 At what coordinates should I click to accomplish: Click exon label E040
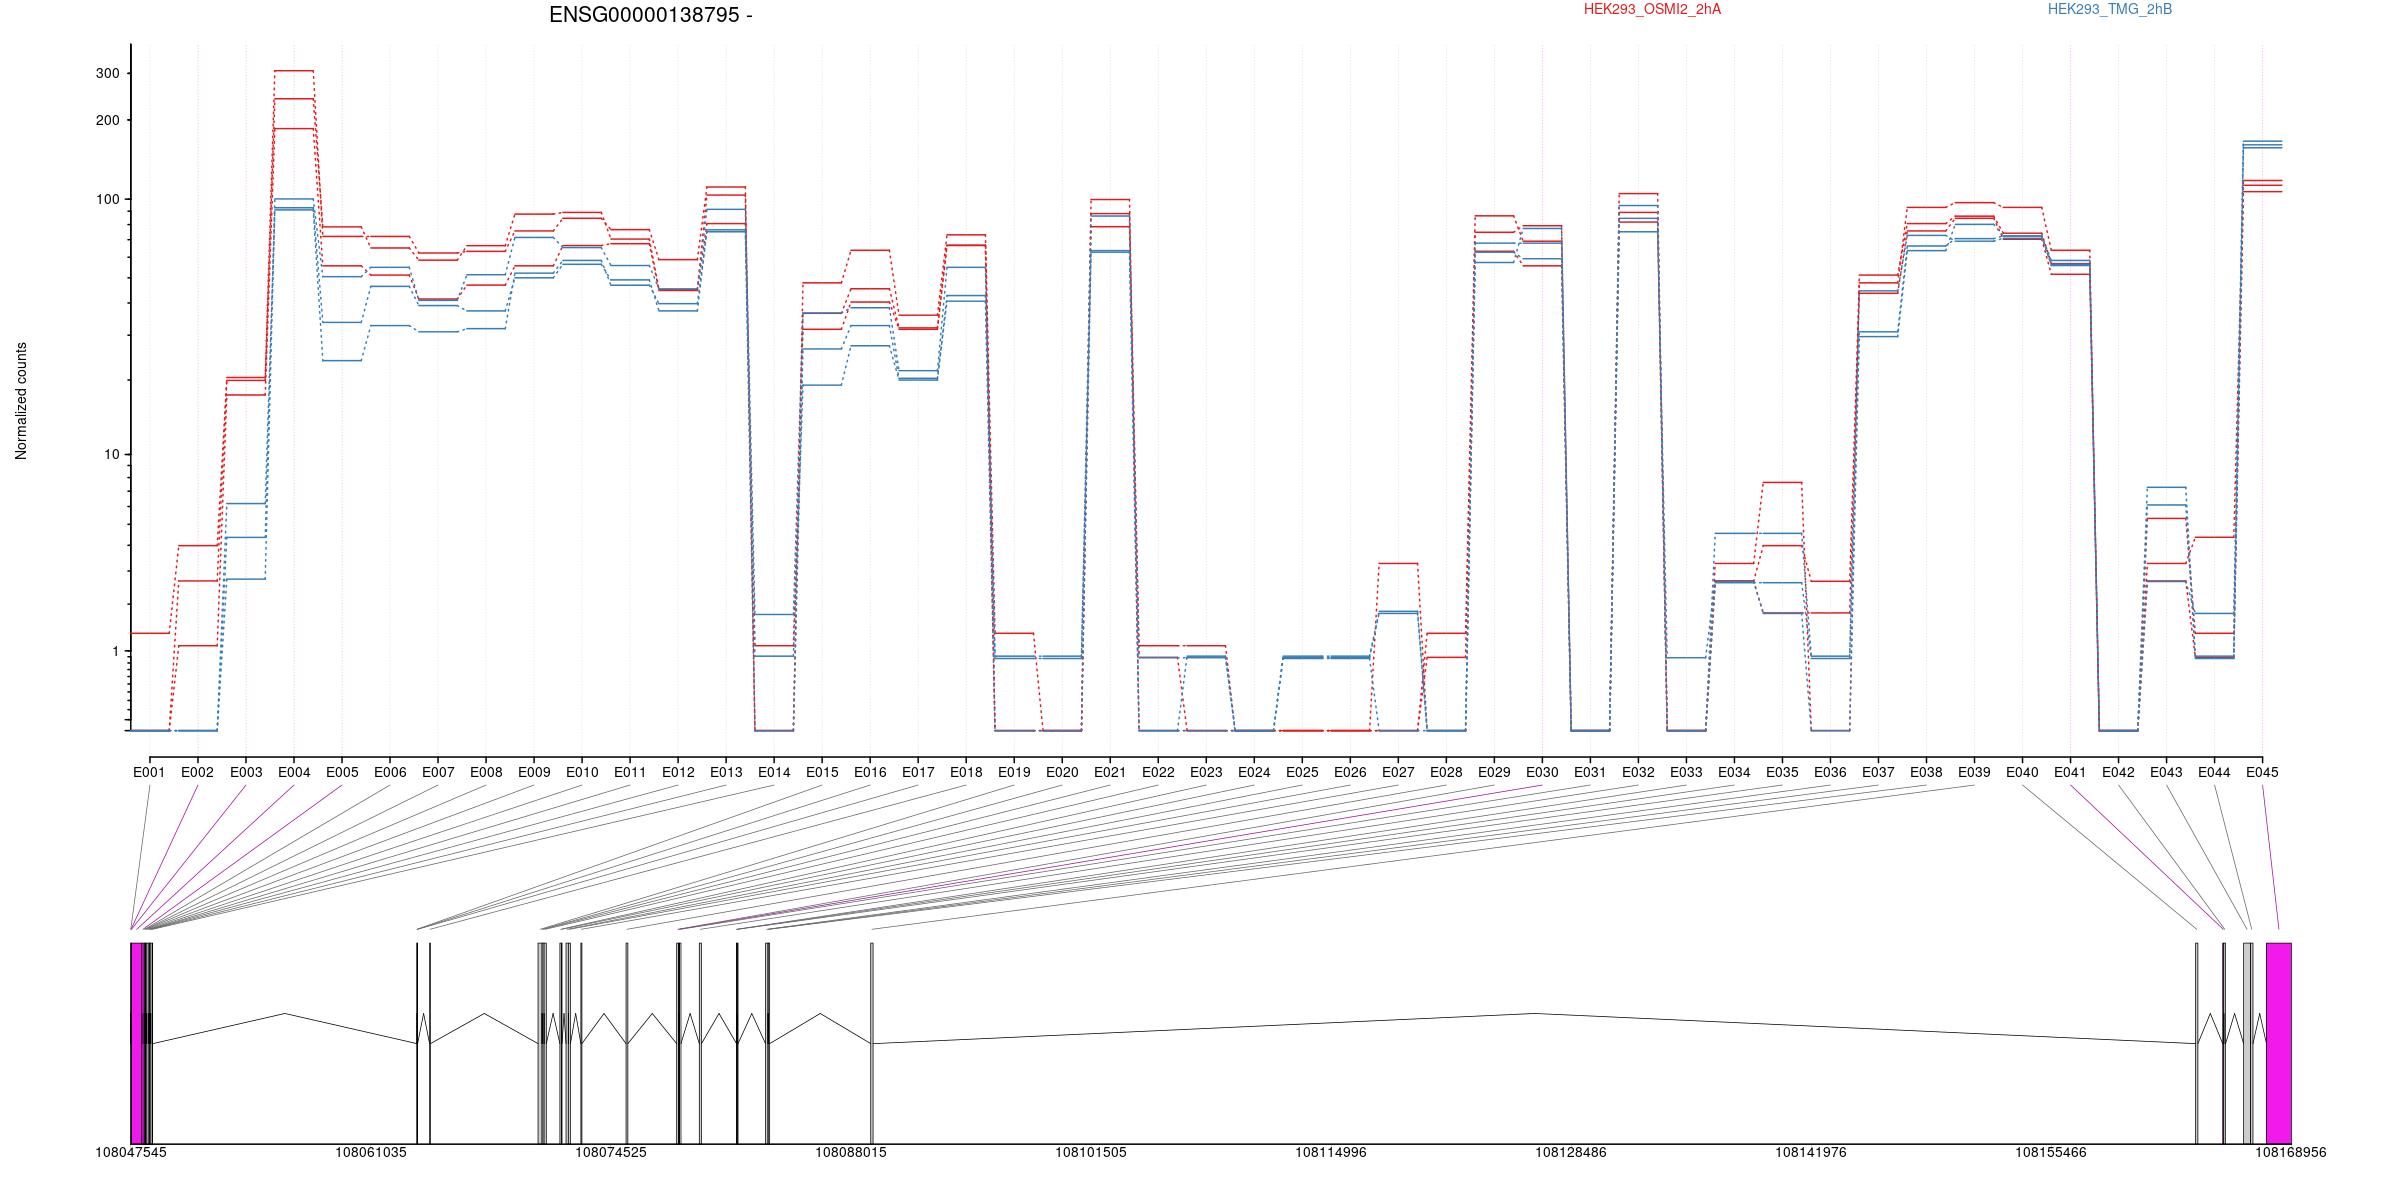click(2022, 772)
